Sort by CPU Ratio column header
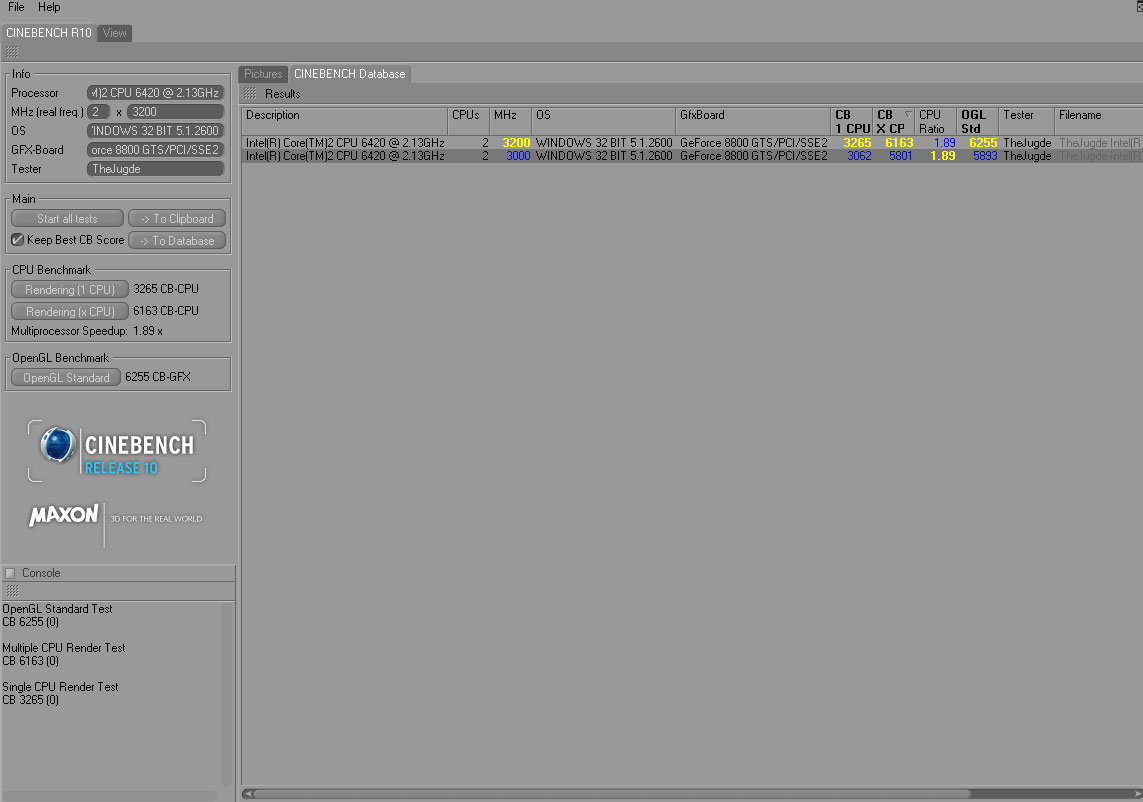Image resolution: width=1143 pixels, height=802 pixels. [x=935, y=121]
